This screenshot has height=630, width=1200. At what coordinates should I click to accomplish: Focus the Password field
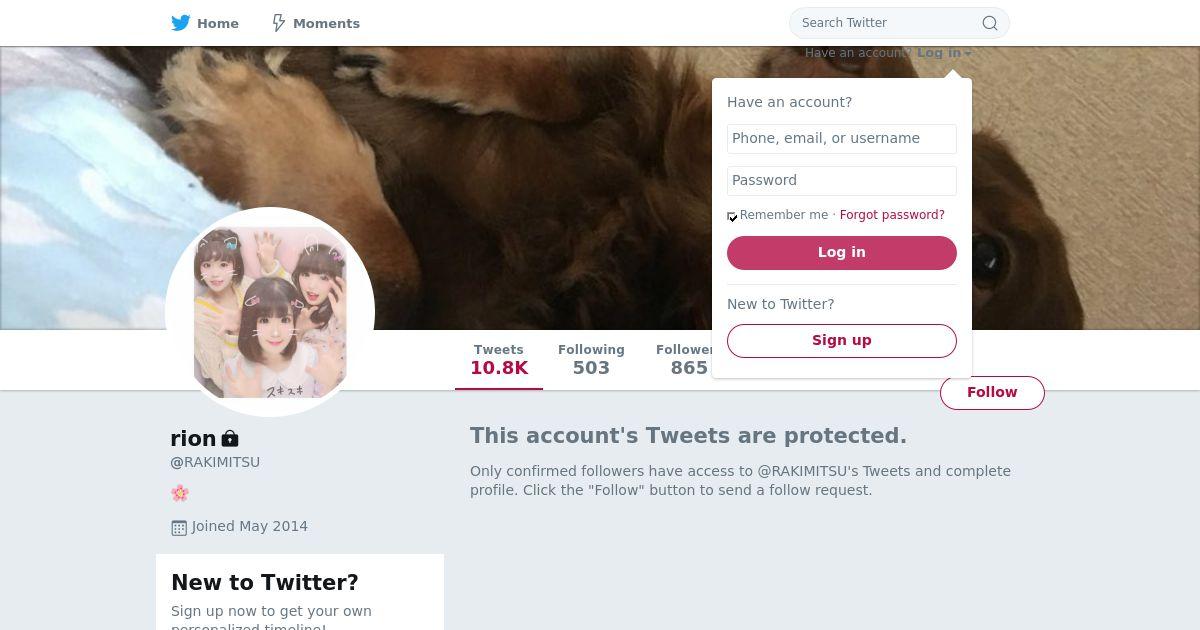point(842,181)
